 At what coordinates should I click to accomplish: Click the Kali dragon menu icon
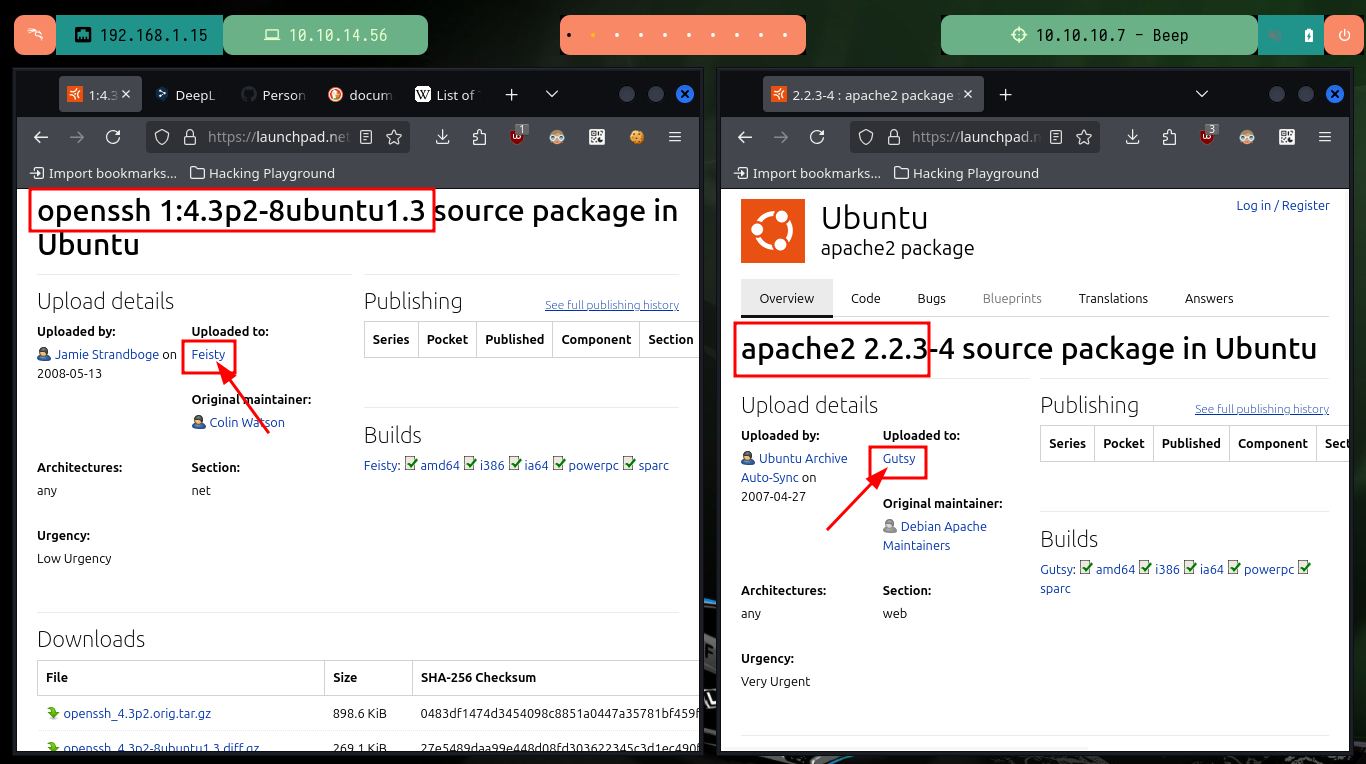pos(34,35)
